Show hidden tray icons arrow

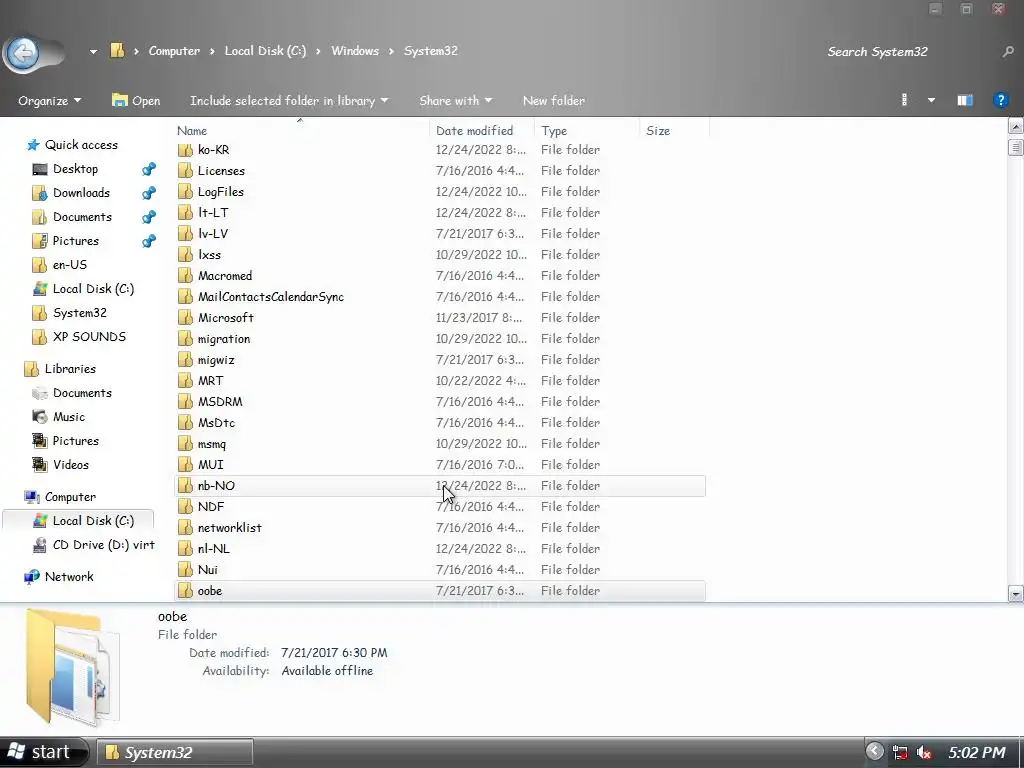pos(874,752)
